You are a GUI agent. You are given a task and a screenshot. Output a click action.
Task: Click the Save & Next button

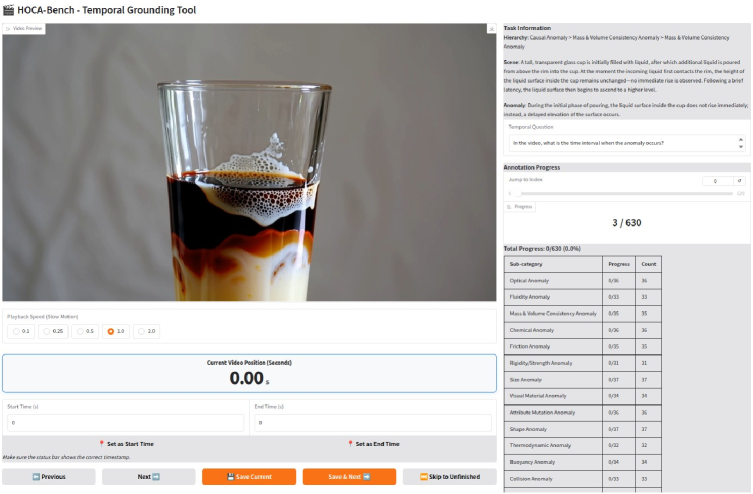(x=349, y=477)
